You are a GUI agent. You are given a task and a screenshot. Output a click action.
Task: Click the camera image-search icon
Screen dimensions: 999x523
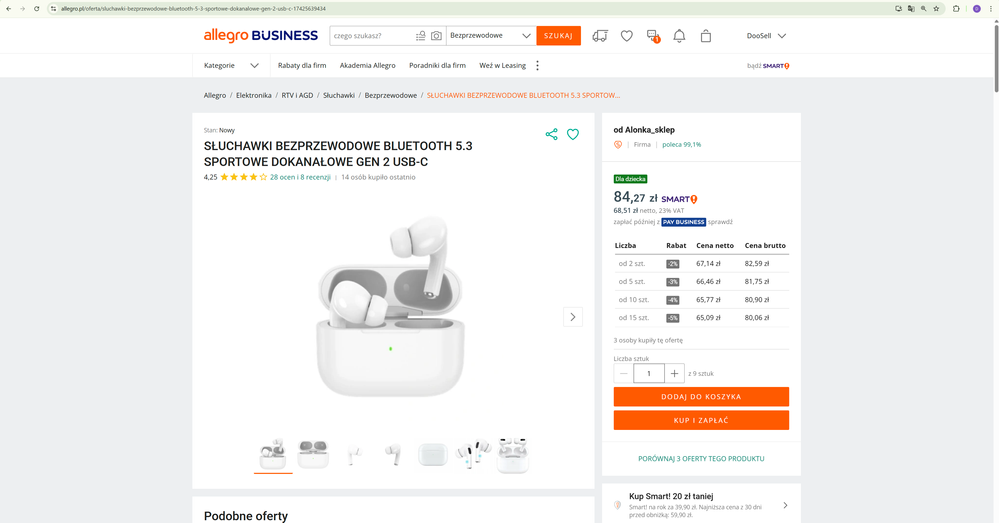tap(436, 36)
